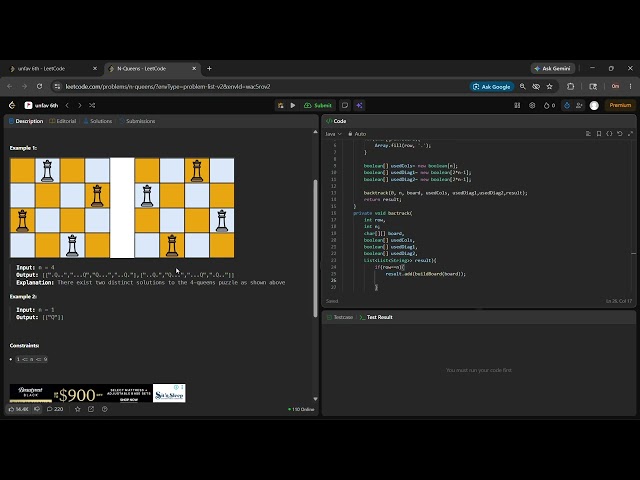Open the debugger icon beside Run
The width and height of the screenshot is (640, 480).
281,105
